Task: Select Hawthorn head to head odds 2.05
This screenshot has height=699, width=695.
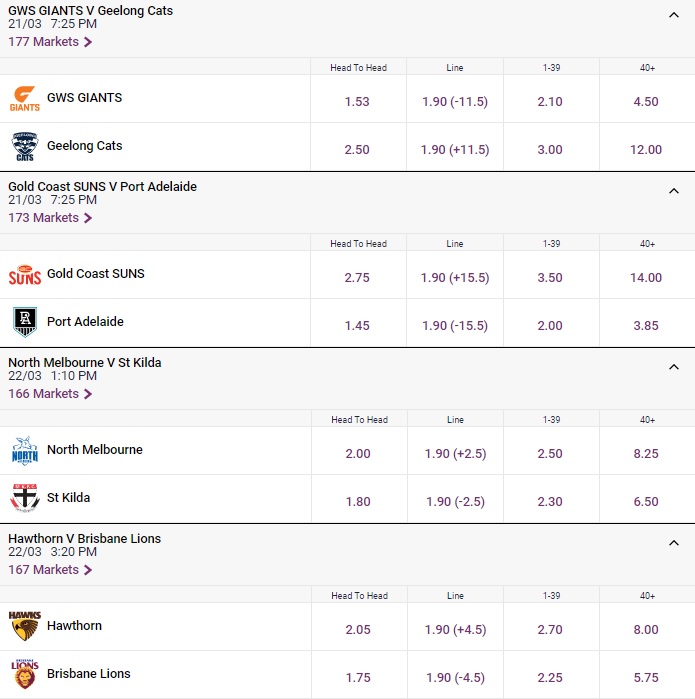Action: coord(358,630)
